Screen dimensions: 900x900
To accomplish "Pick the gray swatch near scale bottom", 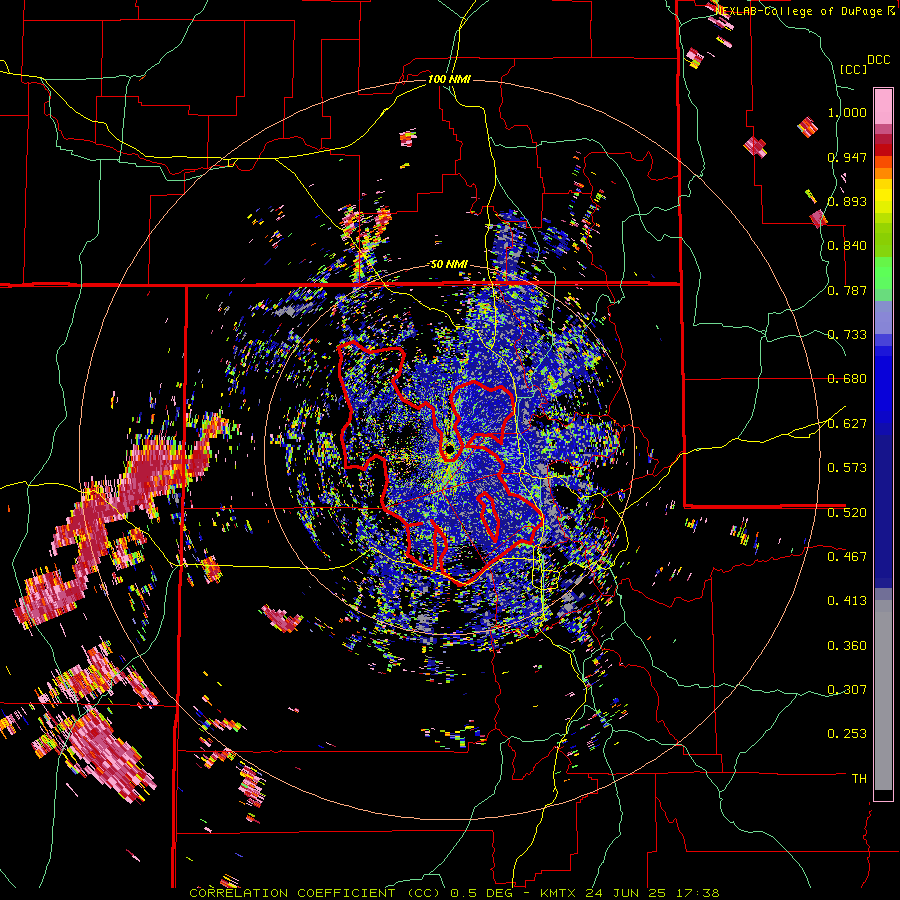I will (883, 695).
